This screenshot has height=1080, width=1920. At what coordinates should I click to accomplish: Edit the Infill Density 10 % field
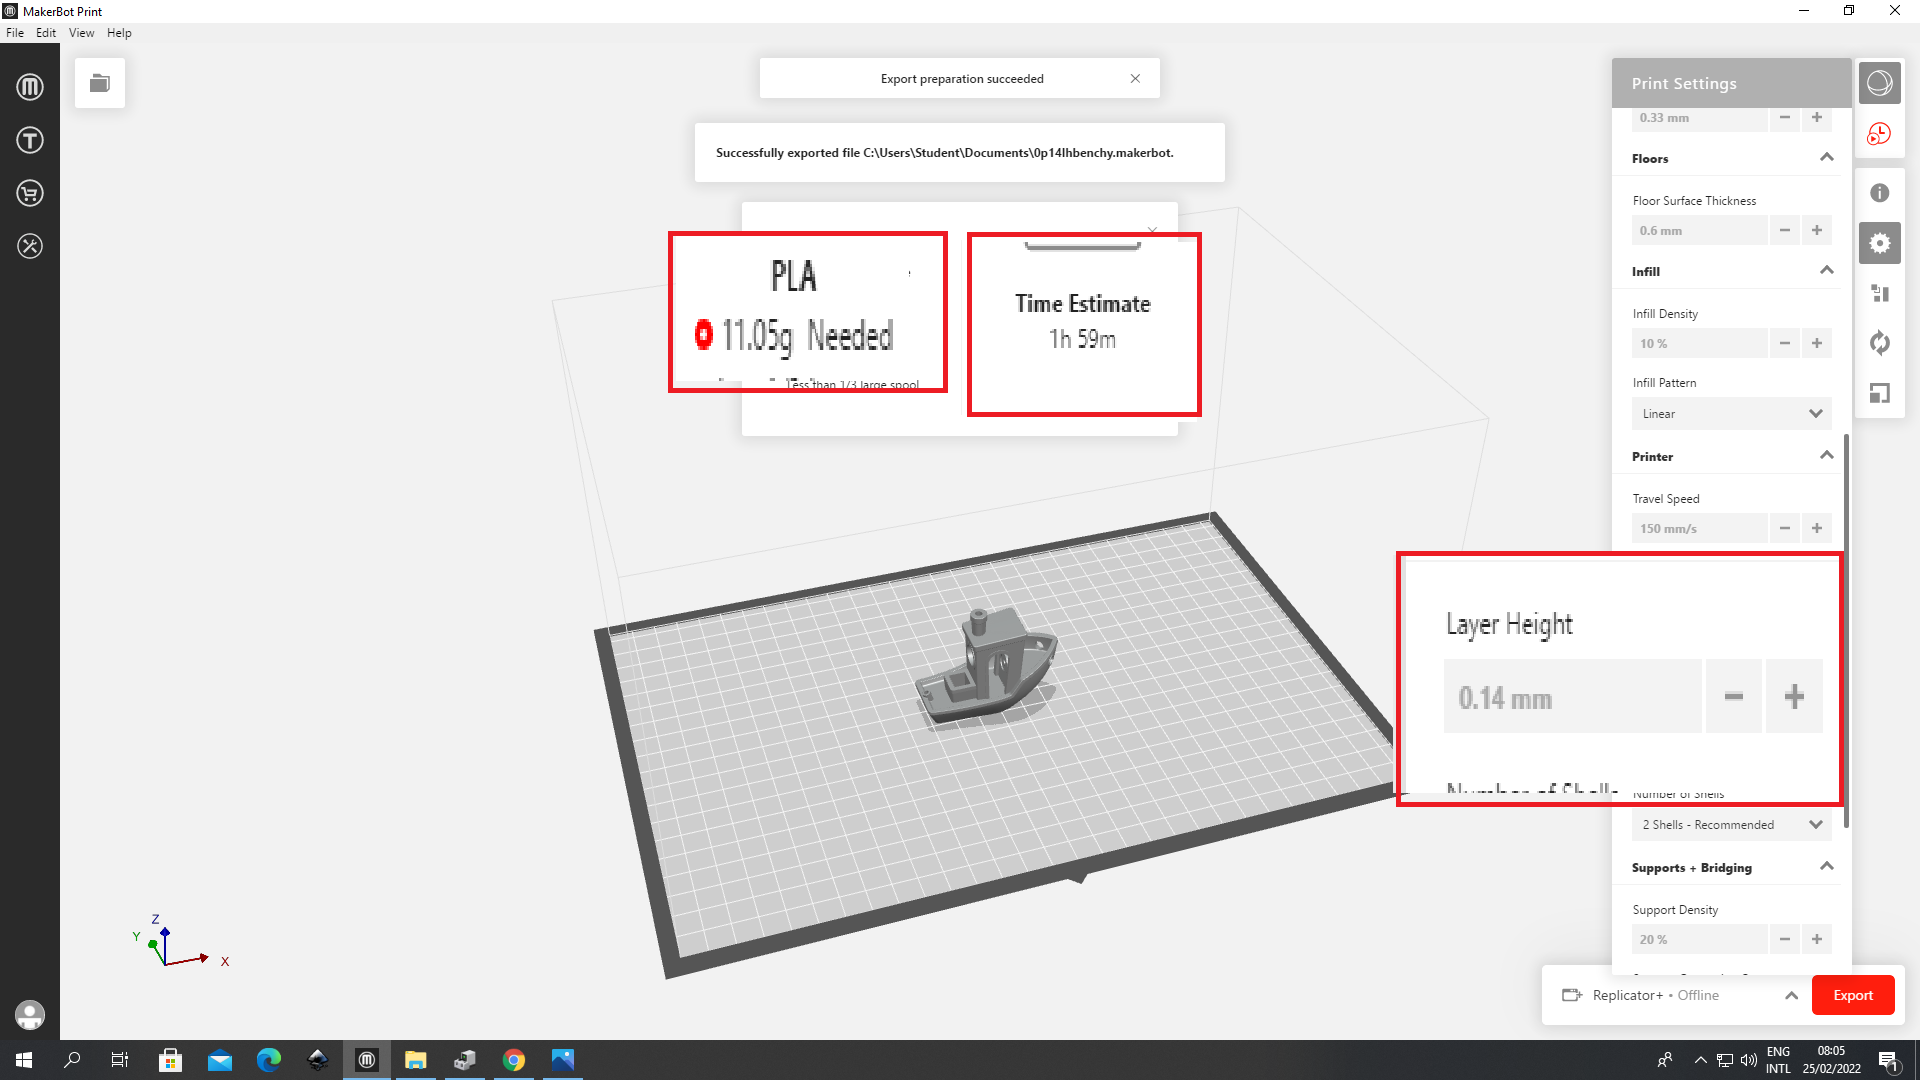tap(1700, 343)
